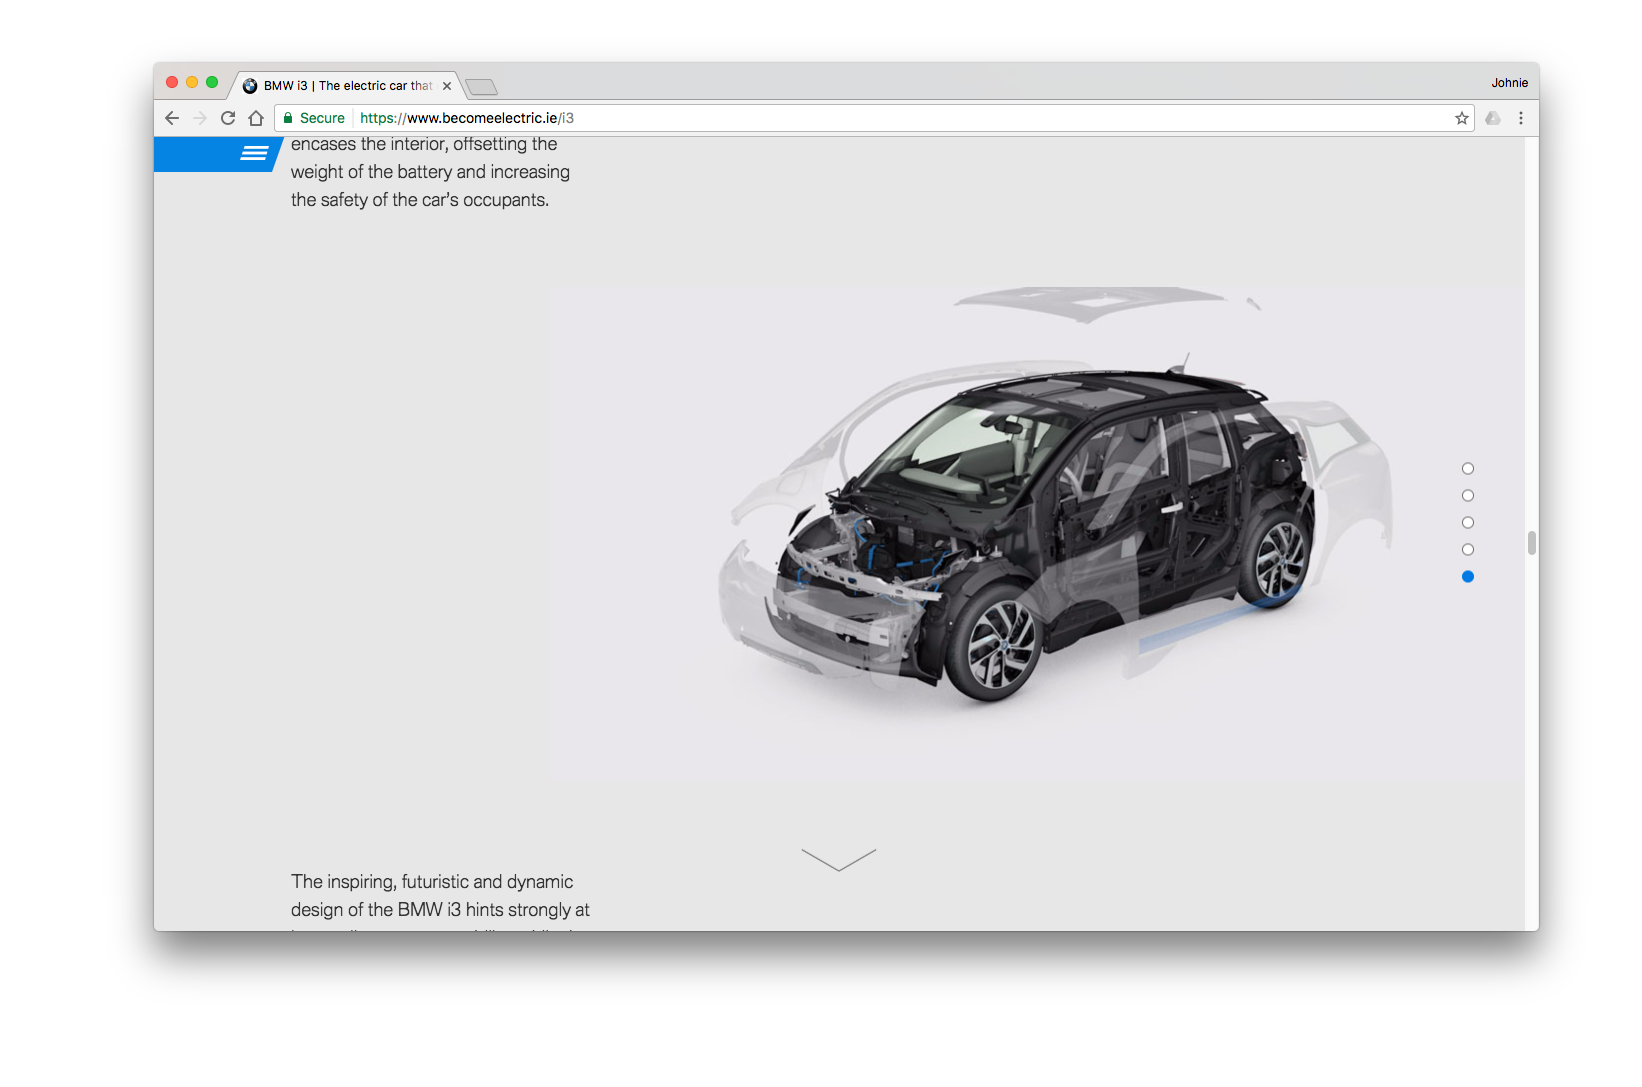Click the downward chevron to continue

click(x=839, y=860)
